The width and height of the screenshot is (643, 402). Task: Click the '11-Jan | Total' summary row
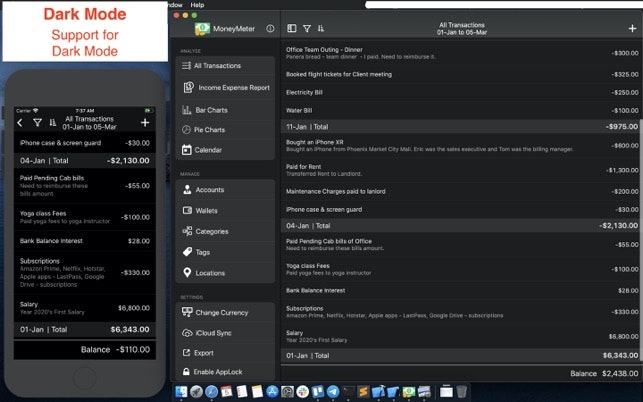click(x=462, y=127)
